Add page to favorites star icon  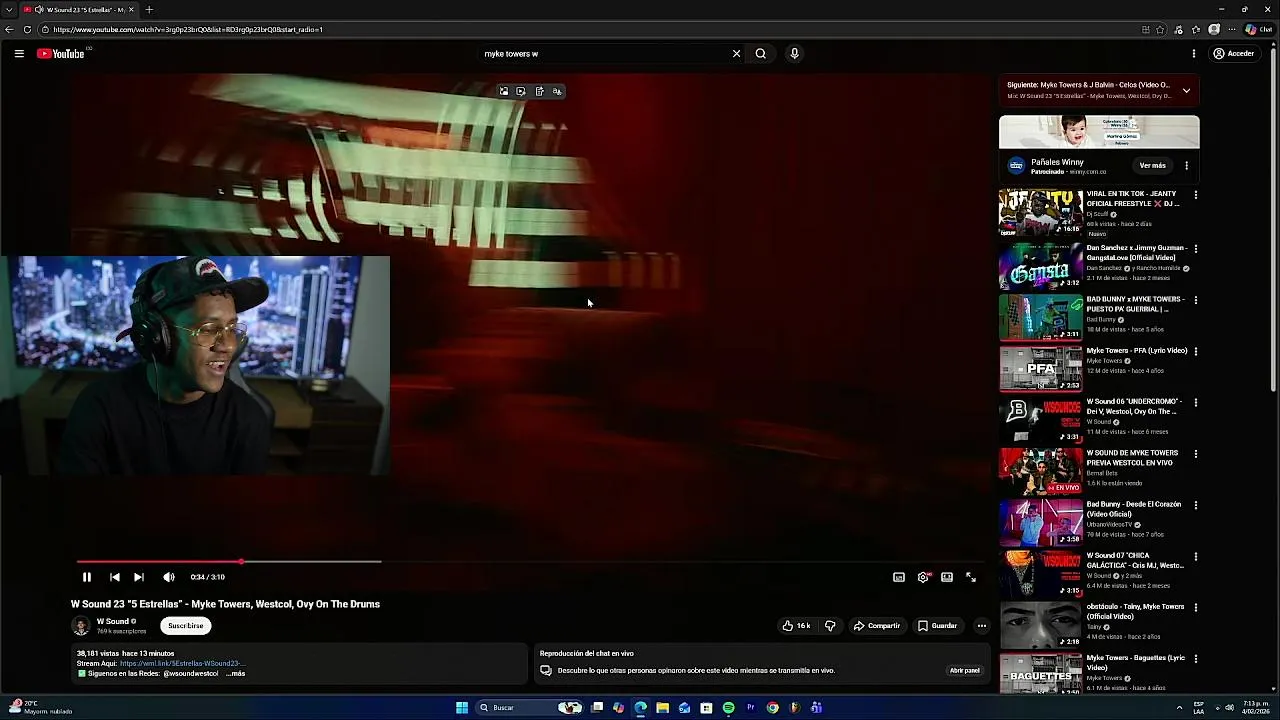coord(1160,30)
